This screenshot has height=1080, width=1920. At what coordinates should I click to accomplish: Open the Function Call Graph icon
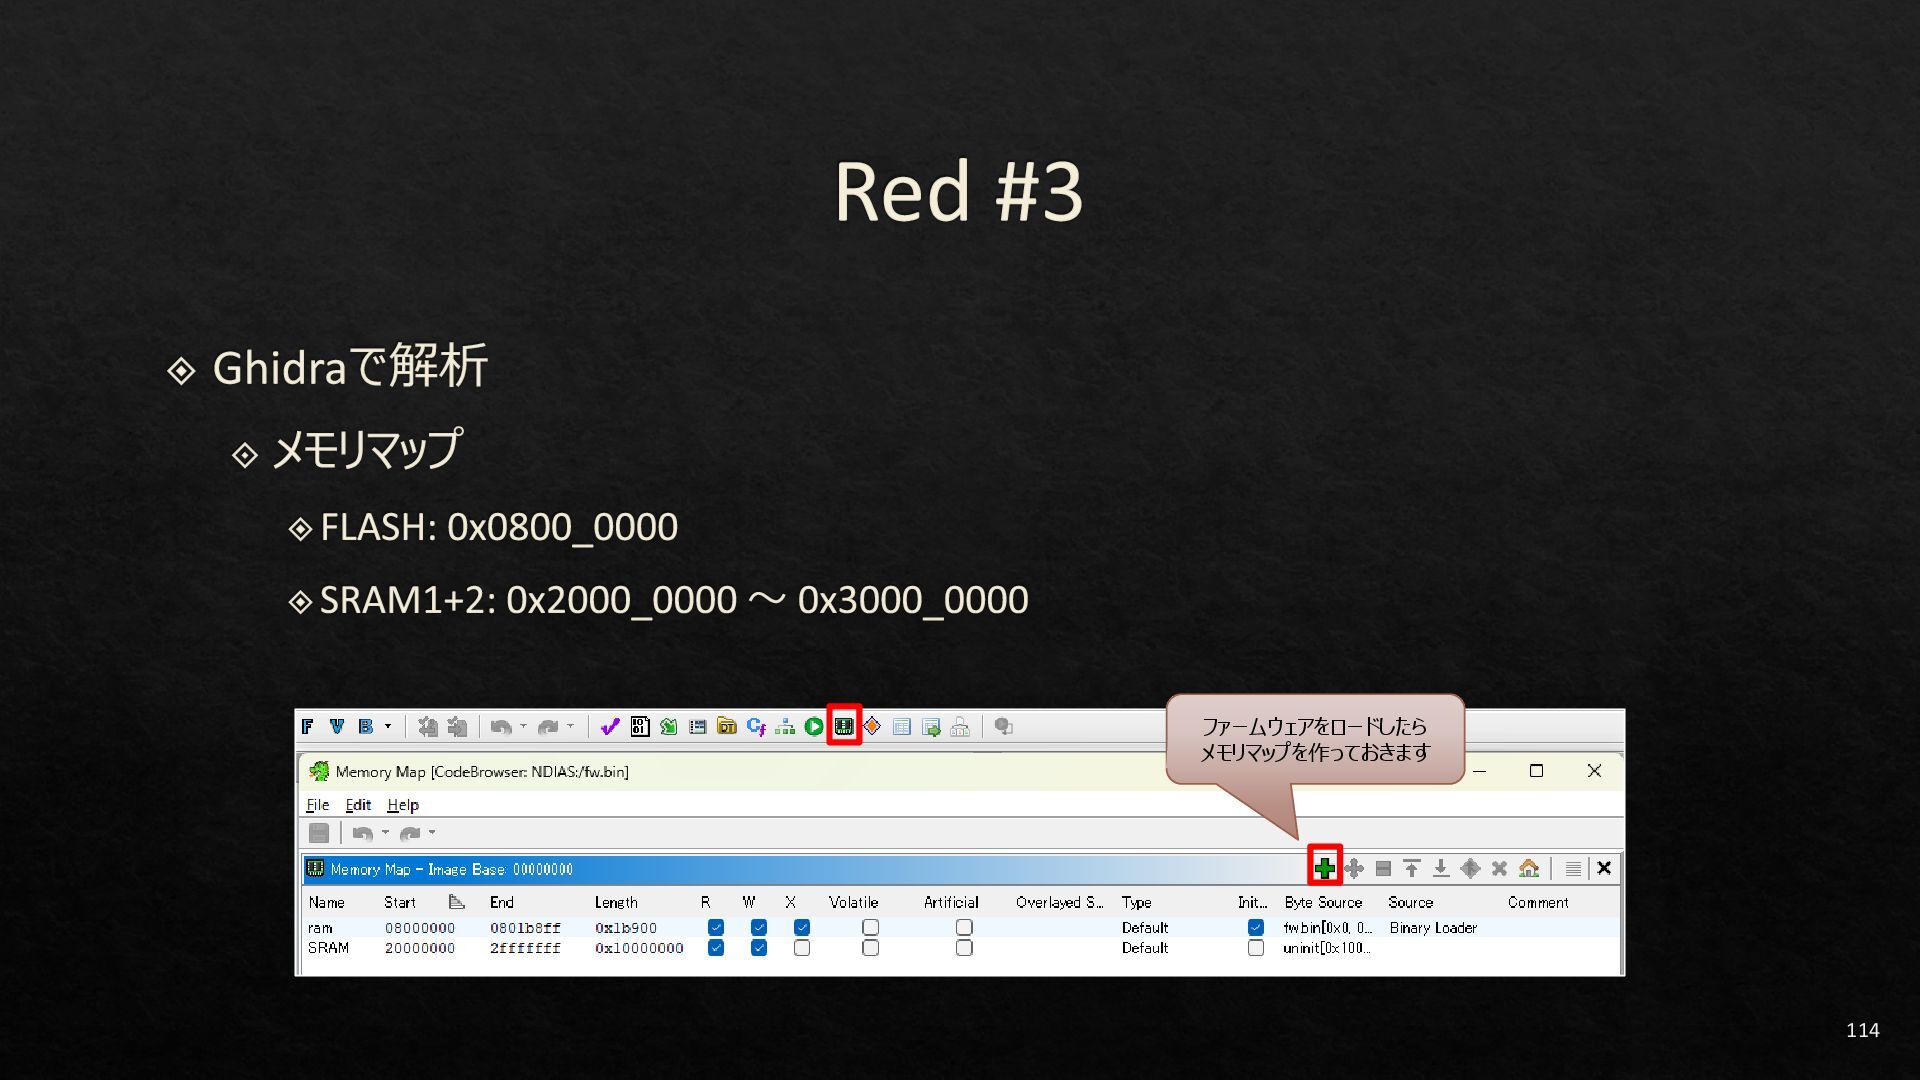[785, 727]
